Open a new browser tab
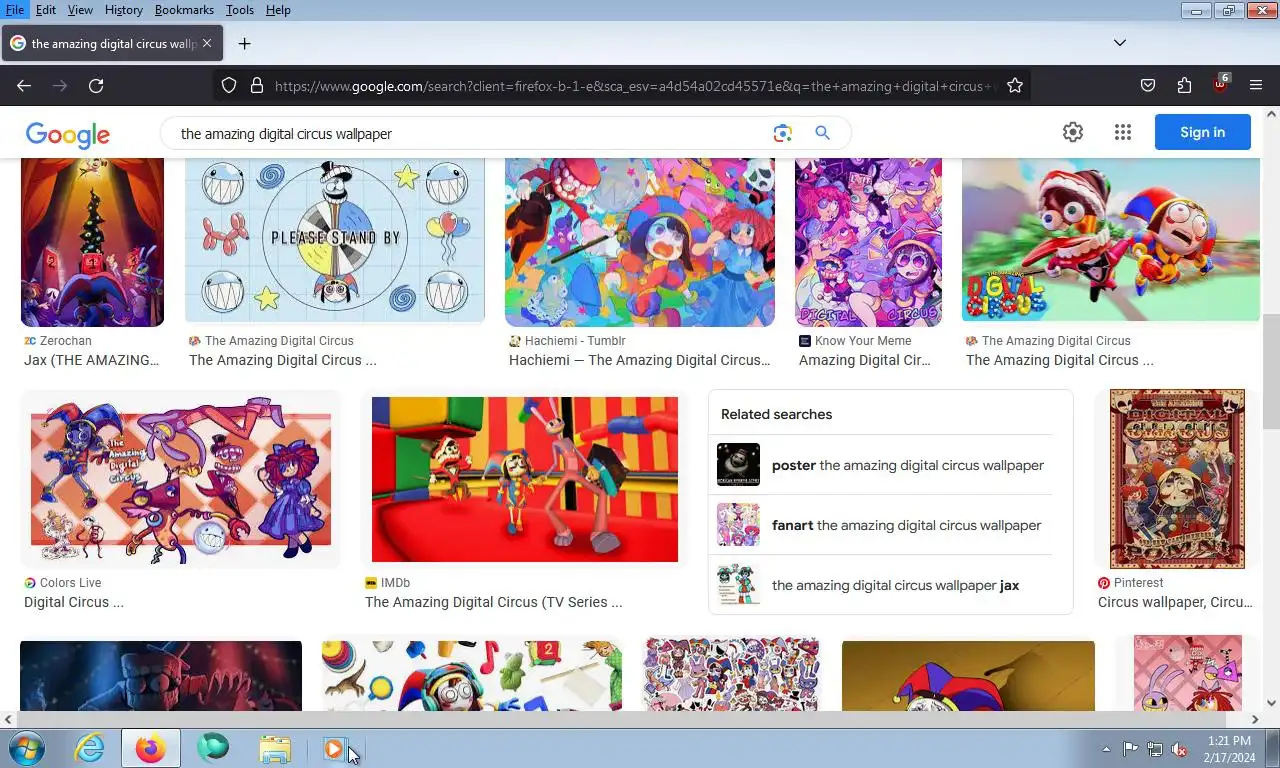The width and height of the screenshot is (1280, 768). (244, 43)
